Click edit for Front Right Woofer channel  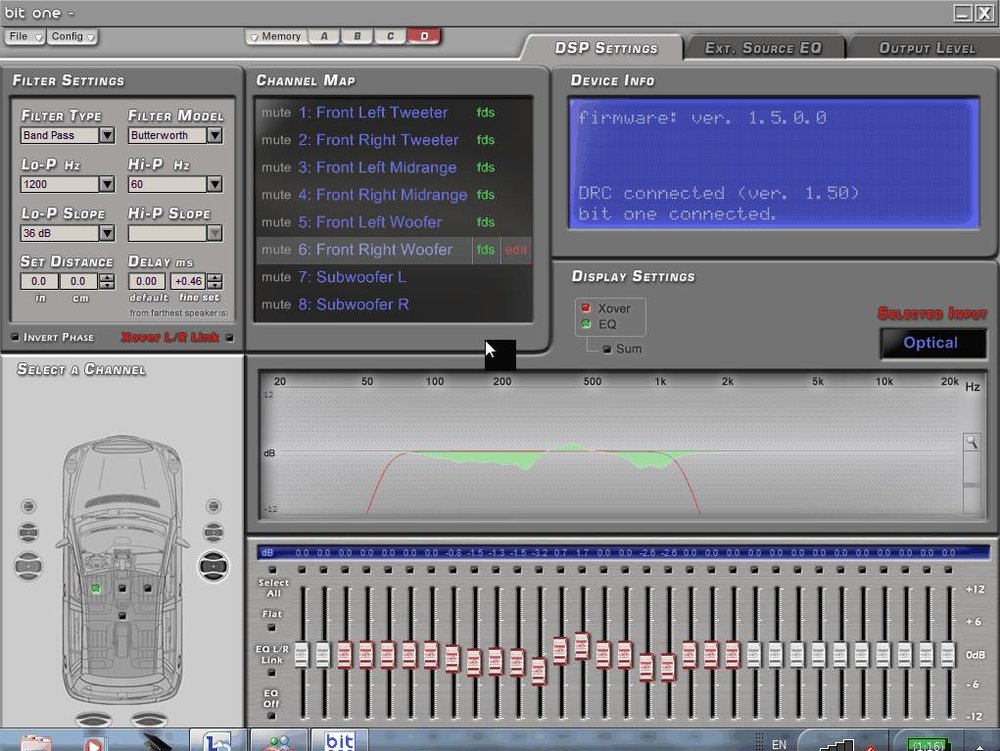click(x=516, y=250)
